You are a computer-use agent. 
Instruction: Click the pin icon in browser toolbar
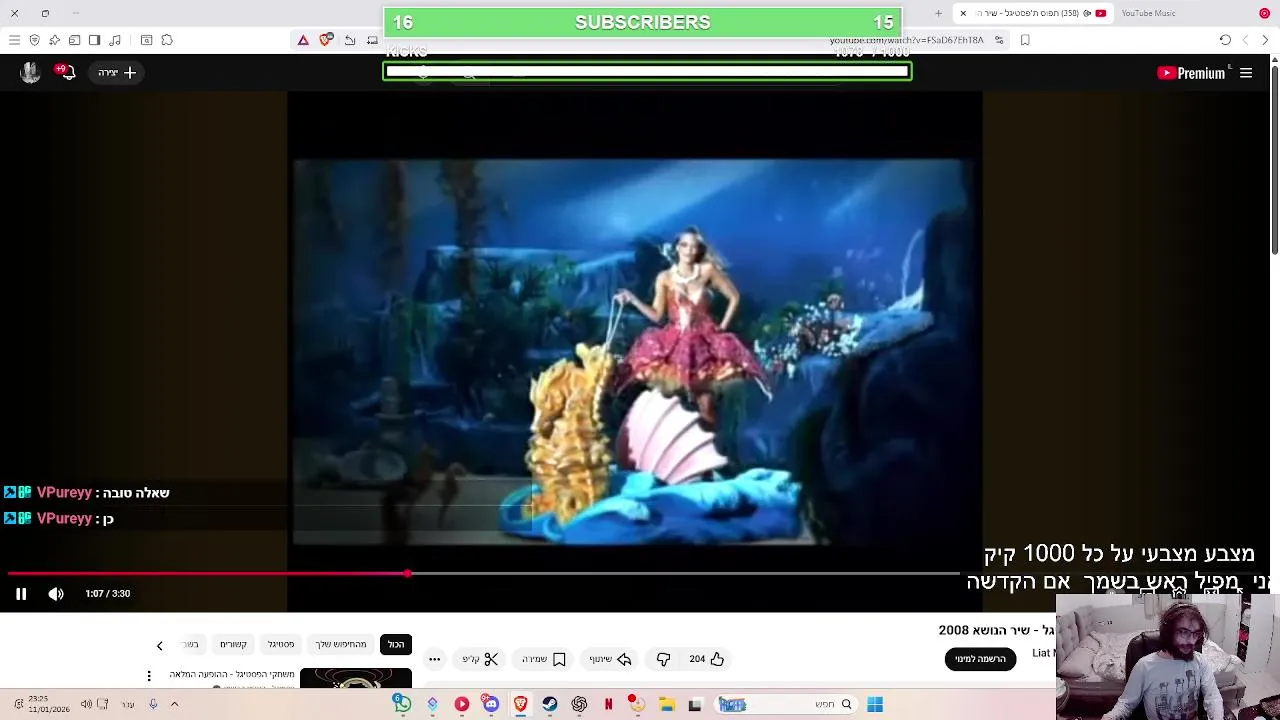click(x=54, y=40)
